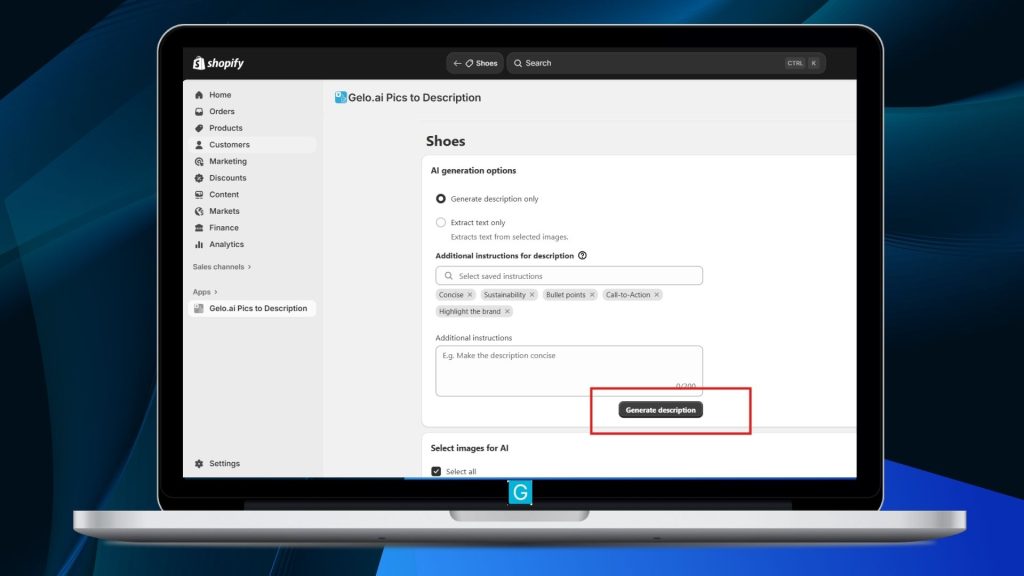Click the Home icon in the sidebar
1024x576 pixels.
click(x=199, y=95)
